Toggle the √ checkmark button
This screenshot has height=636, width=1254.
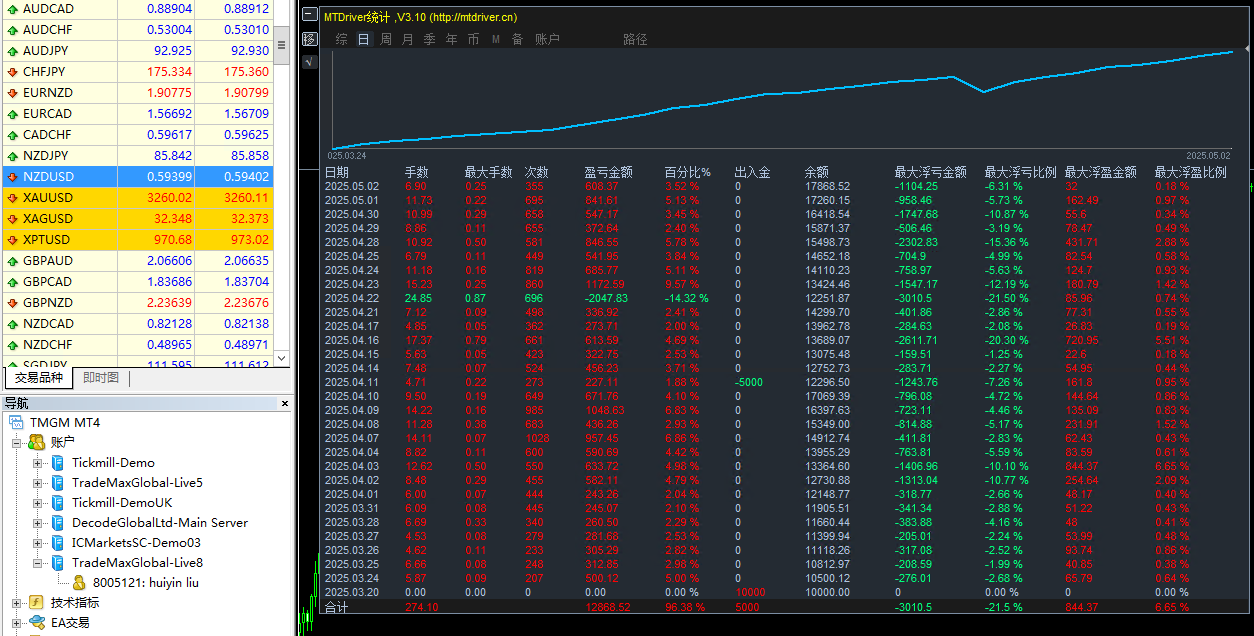[x=310, y=61]
